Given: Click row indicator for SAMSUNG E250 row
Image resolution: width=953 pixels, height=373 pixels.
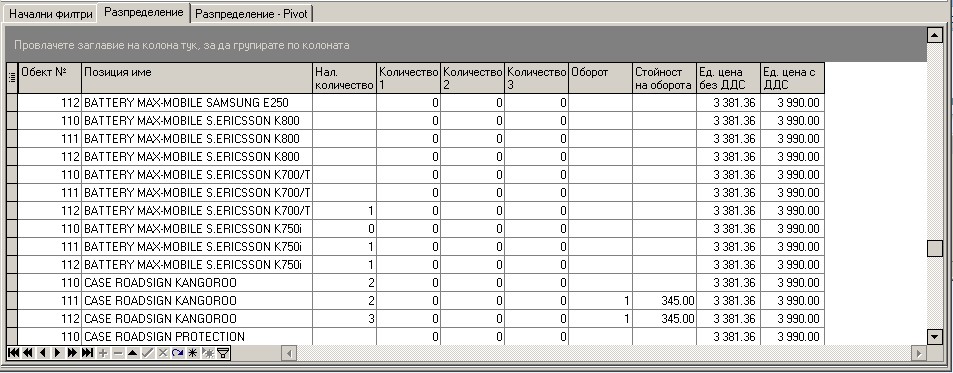Looking at the screenshot, I should coord(12,103).
